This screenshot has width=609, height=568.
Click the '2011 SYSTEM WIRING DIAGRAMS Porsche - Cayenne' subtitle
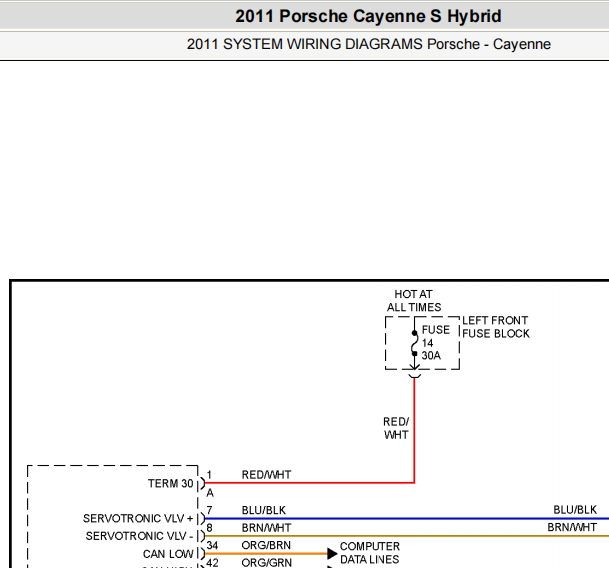[x=369, y=44]
